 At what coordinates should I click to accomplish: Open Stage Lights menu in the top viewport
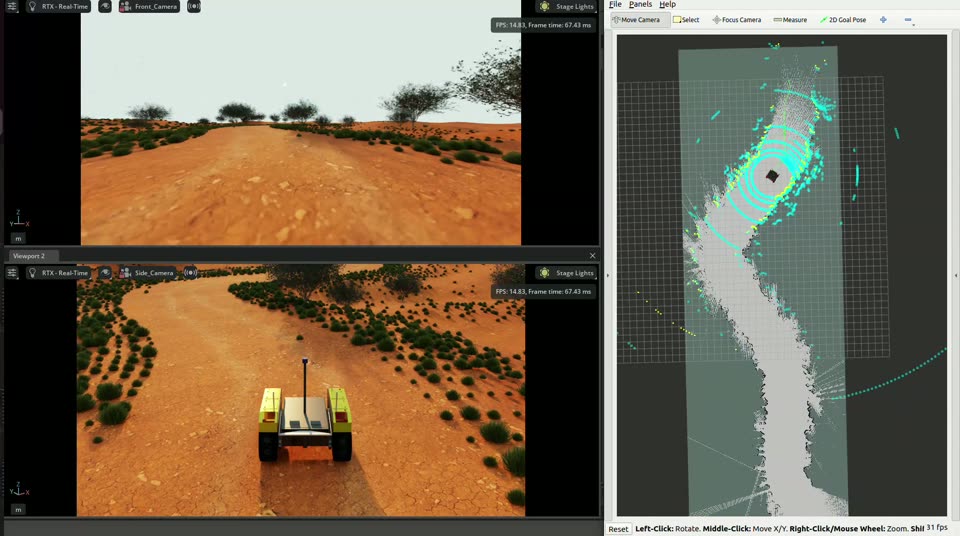566,6
